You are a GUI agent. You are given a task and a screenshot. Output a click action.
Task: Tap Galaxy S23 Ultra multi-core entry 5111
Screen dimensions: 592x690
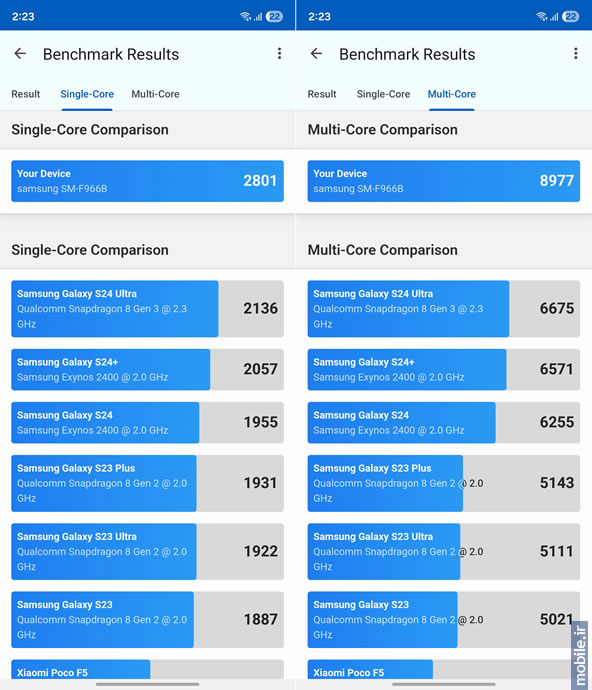pyautogui.click(x=444, y=551)
